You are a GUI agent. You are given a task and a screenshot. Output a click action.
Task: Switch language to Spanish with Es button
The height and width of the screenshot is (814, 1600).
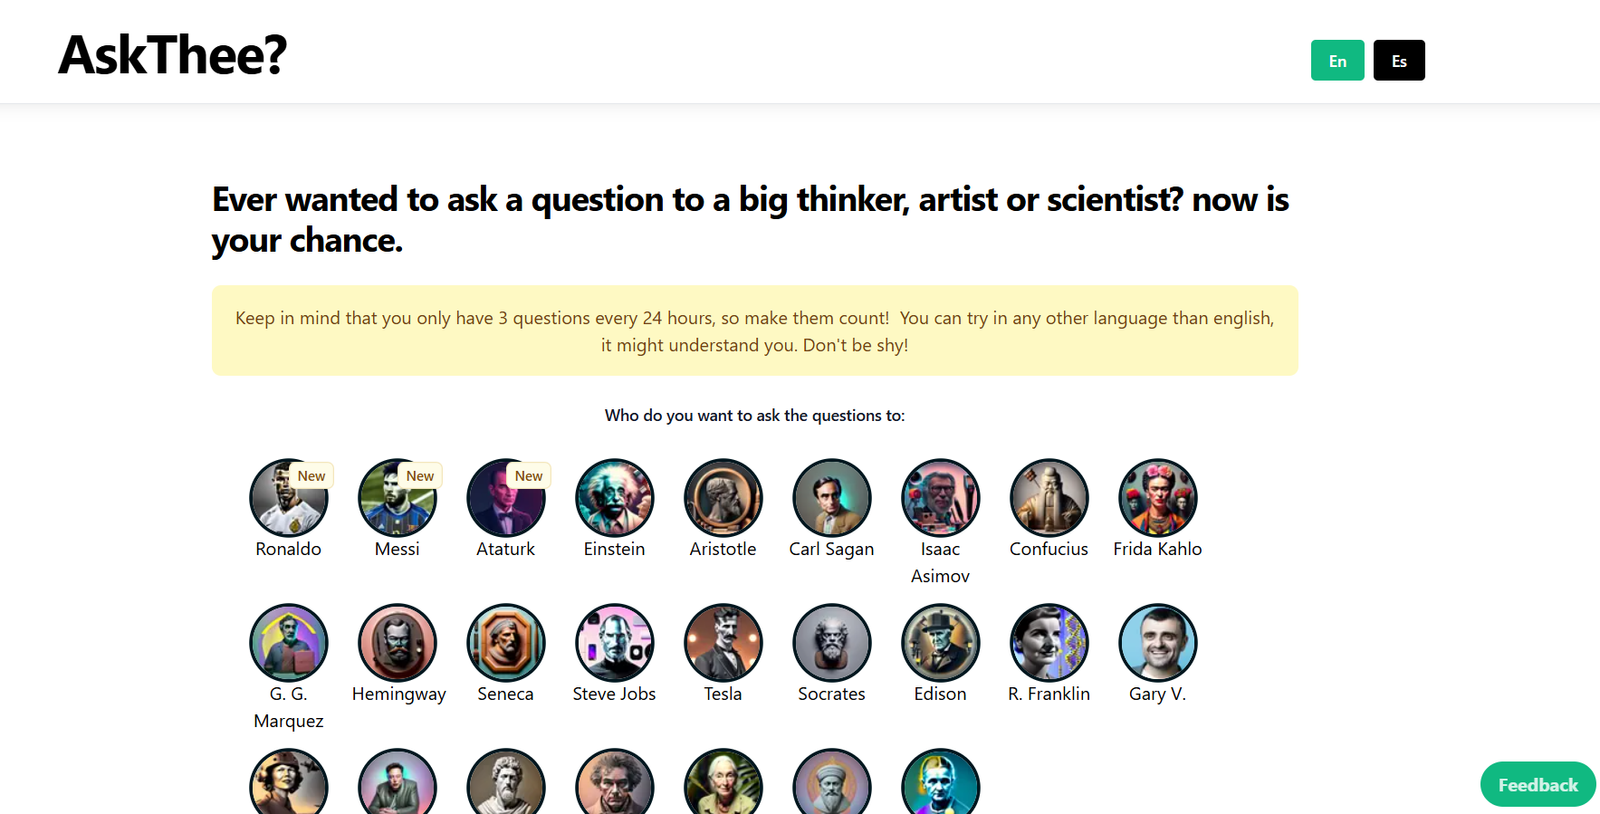[x=1399, y=61]
